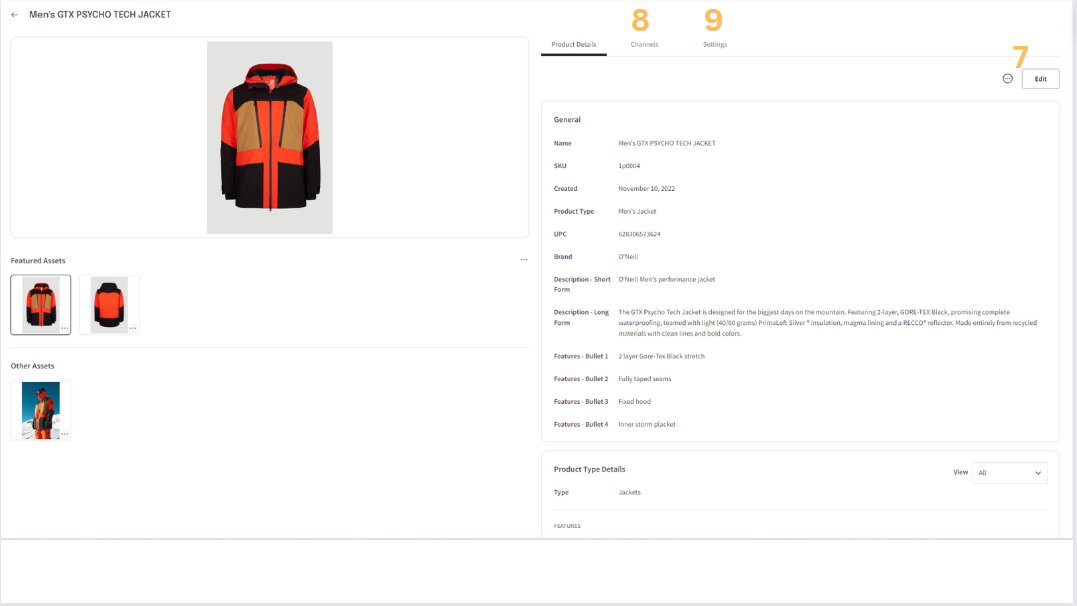Open the more options menu beside Edit
Image resolution: width=1077 pixels, height=606 pixels.
(1008, 79)
